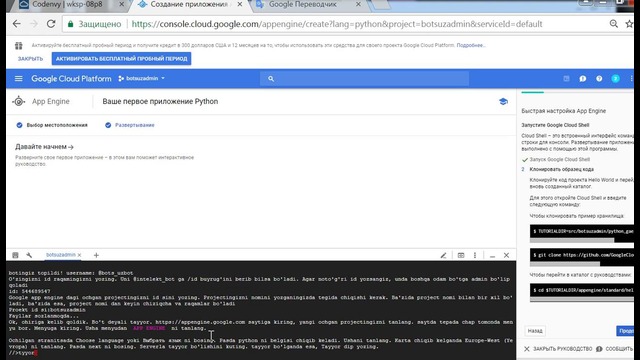Open the graduation cap tutorial icon
The width and height of the screenshot is (640, 360).
click(503, 102)
